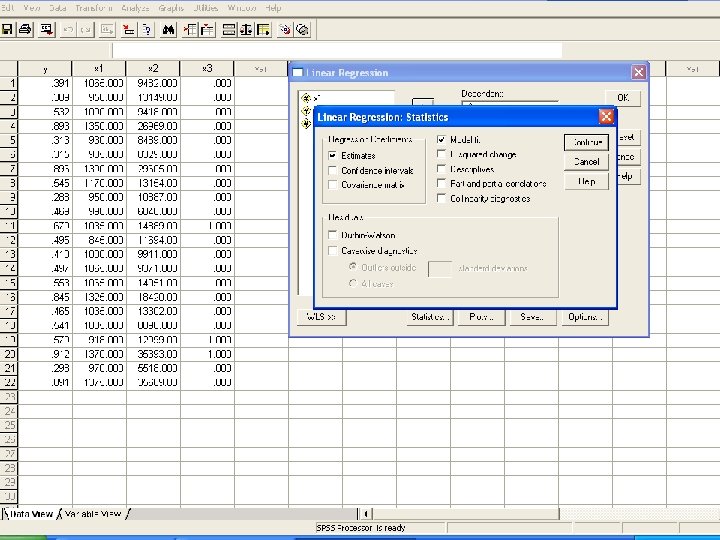Open the Analyze menu
The image size is (720, 540).
[134, 7]
